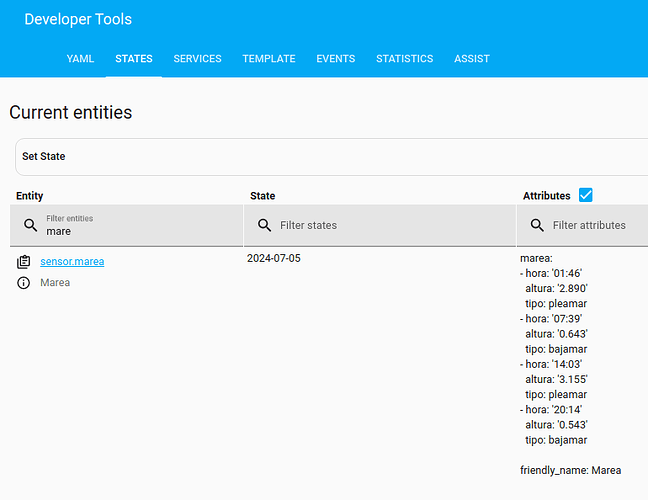Expand the Set State panel
648x500 pixels.
330,157
